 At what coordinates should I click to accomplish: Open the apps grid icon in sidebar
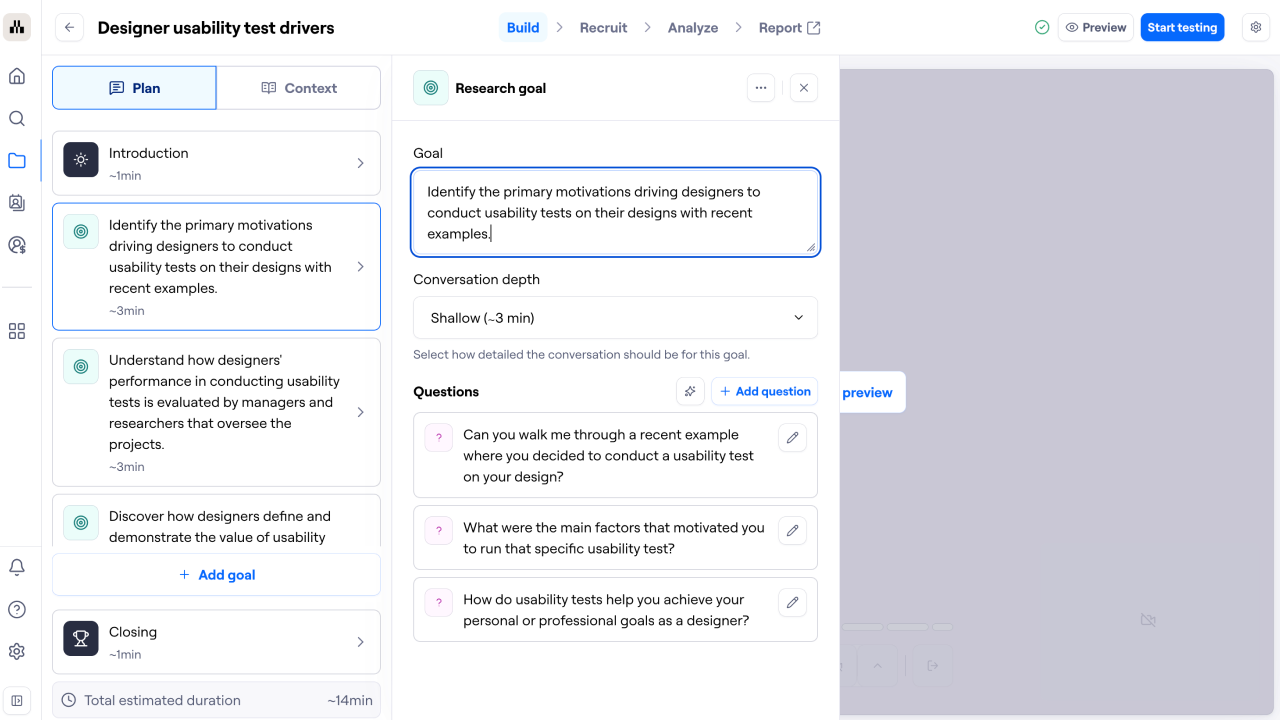point(17,331)
